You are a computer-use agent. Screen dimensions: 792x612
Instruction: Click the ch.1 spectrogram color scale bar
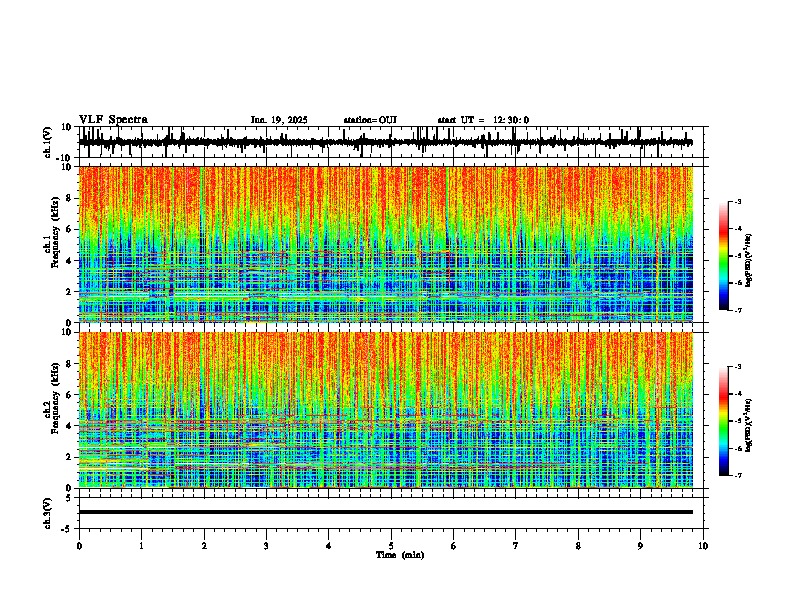point(724,256)
